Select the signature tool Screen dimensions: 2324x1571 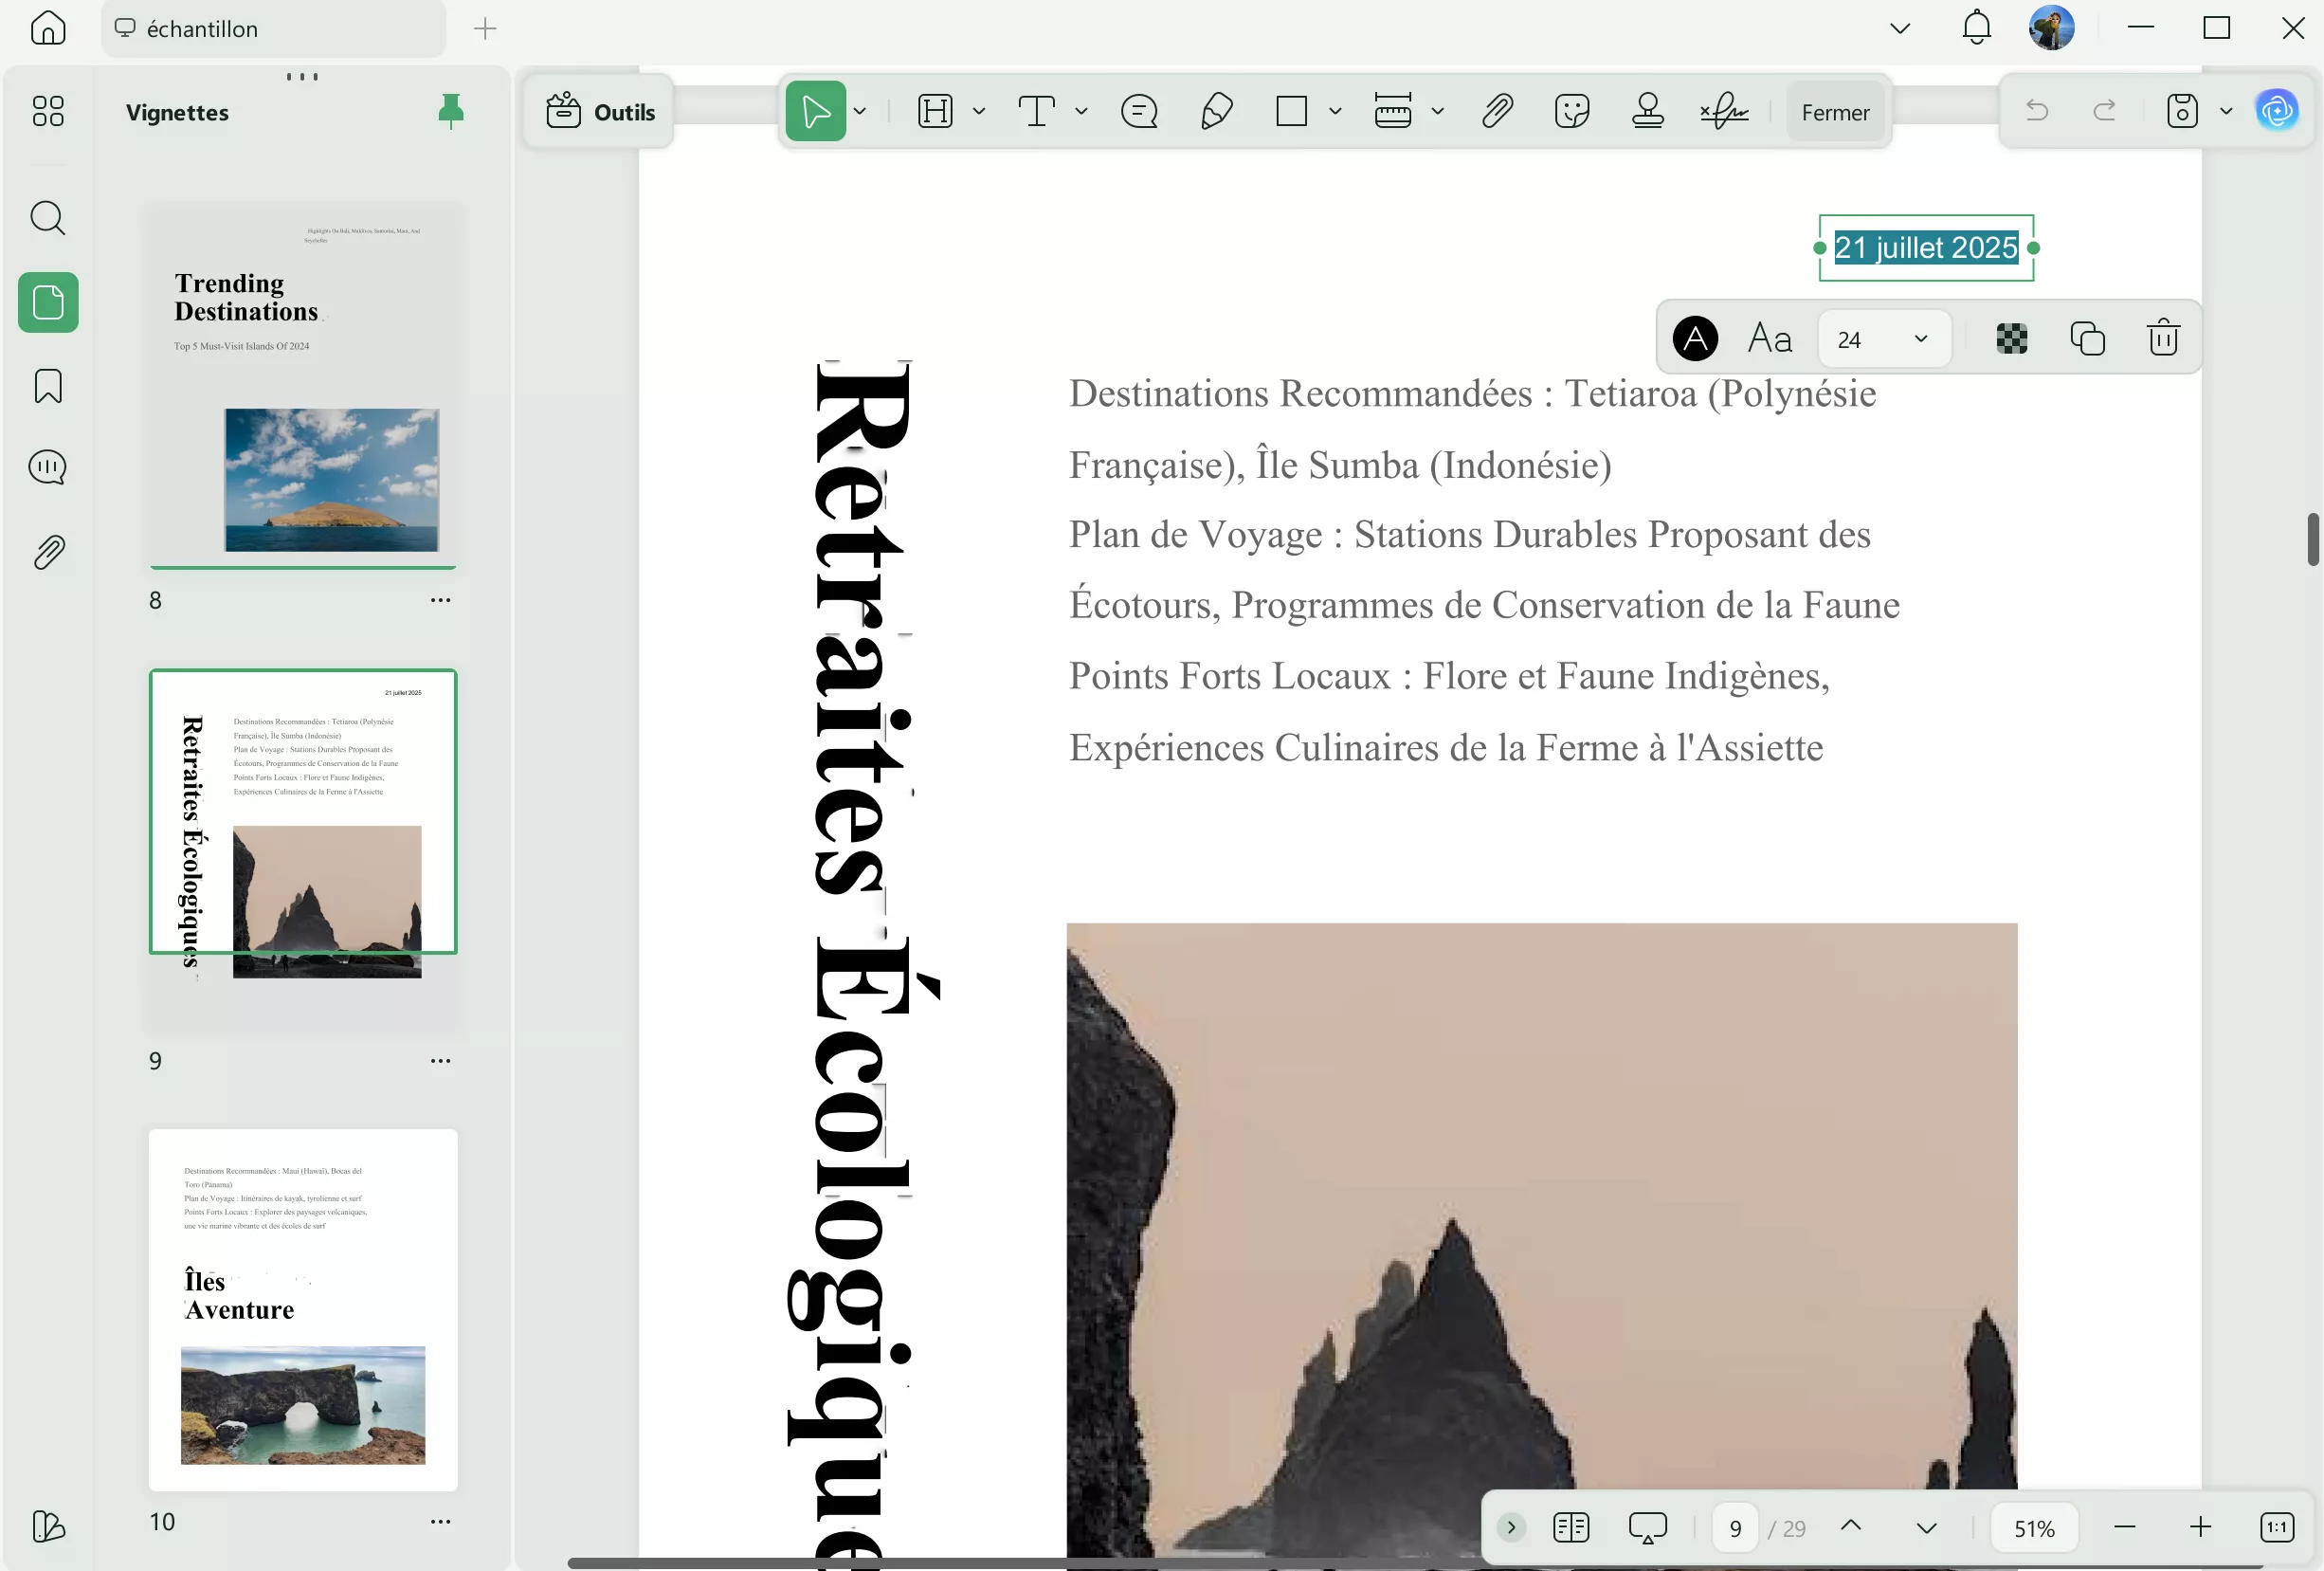coord(1726,110)
